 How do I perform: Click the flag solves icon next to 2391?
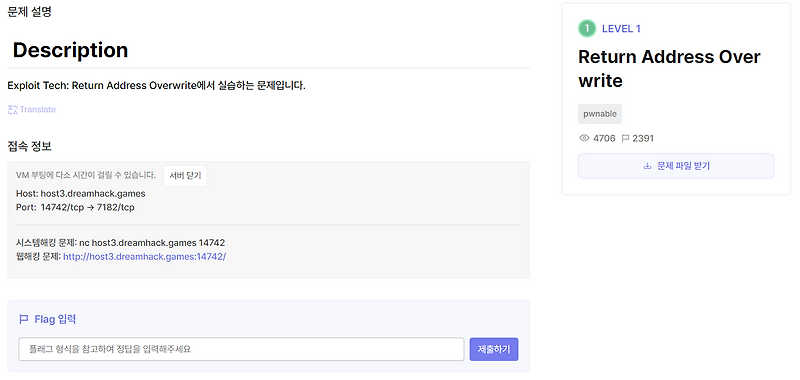[626, 138]
